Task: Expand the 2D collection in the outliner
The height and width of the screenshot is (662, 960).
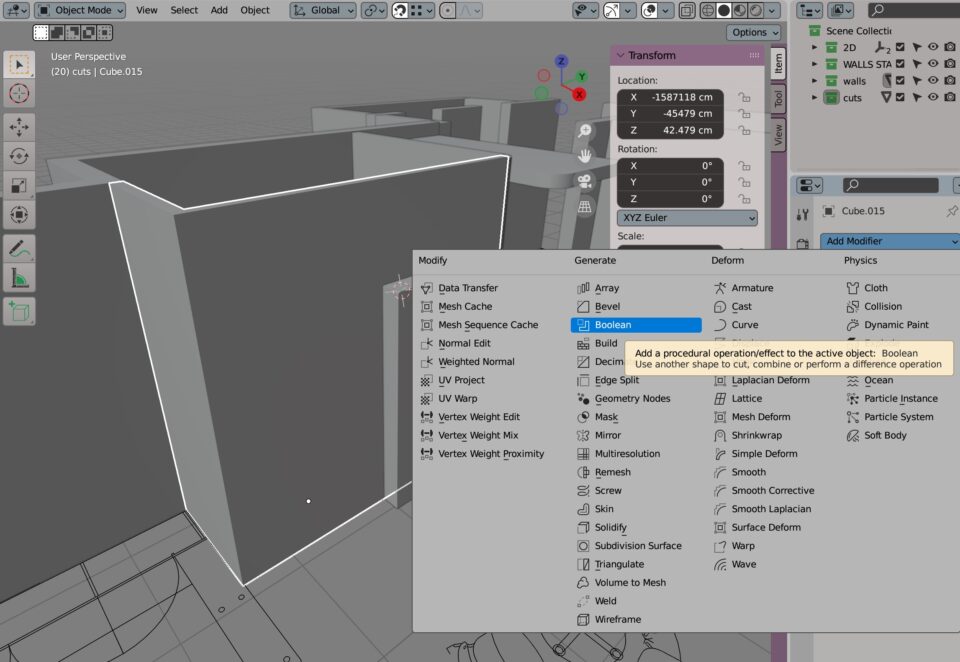Action: click(815, 47)
